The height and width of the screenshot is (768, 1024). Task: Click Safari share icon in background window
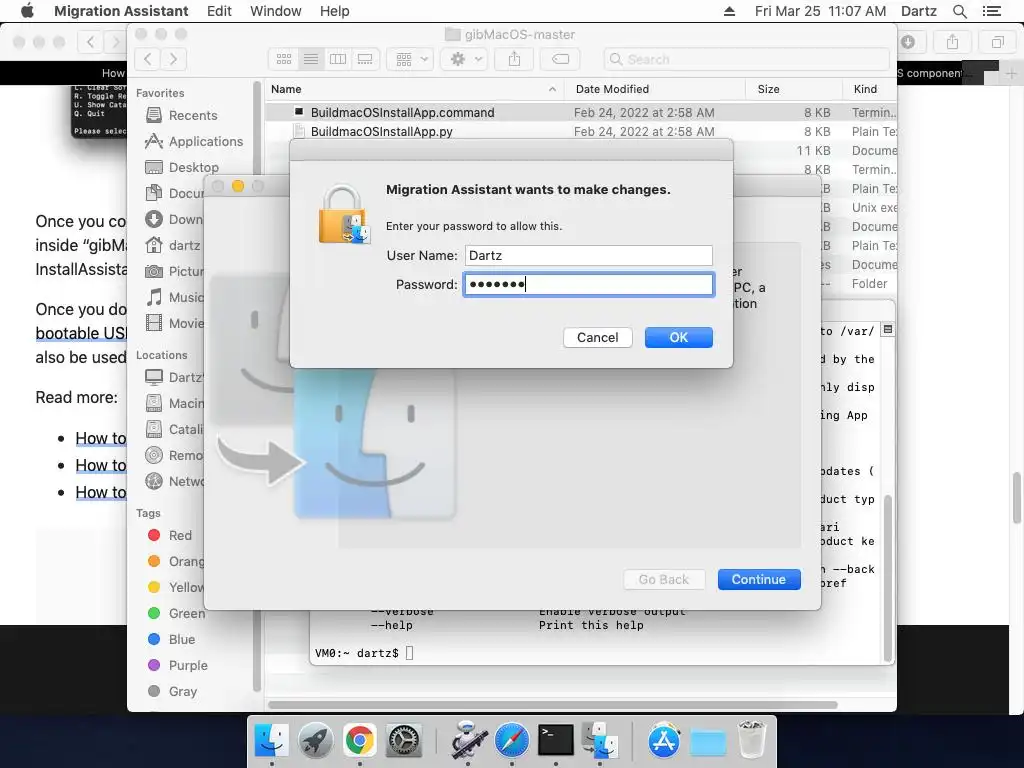(953, 42)
